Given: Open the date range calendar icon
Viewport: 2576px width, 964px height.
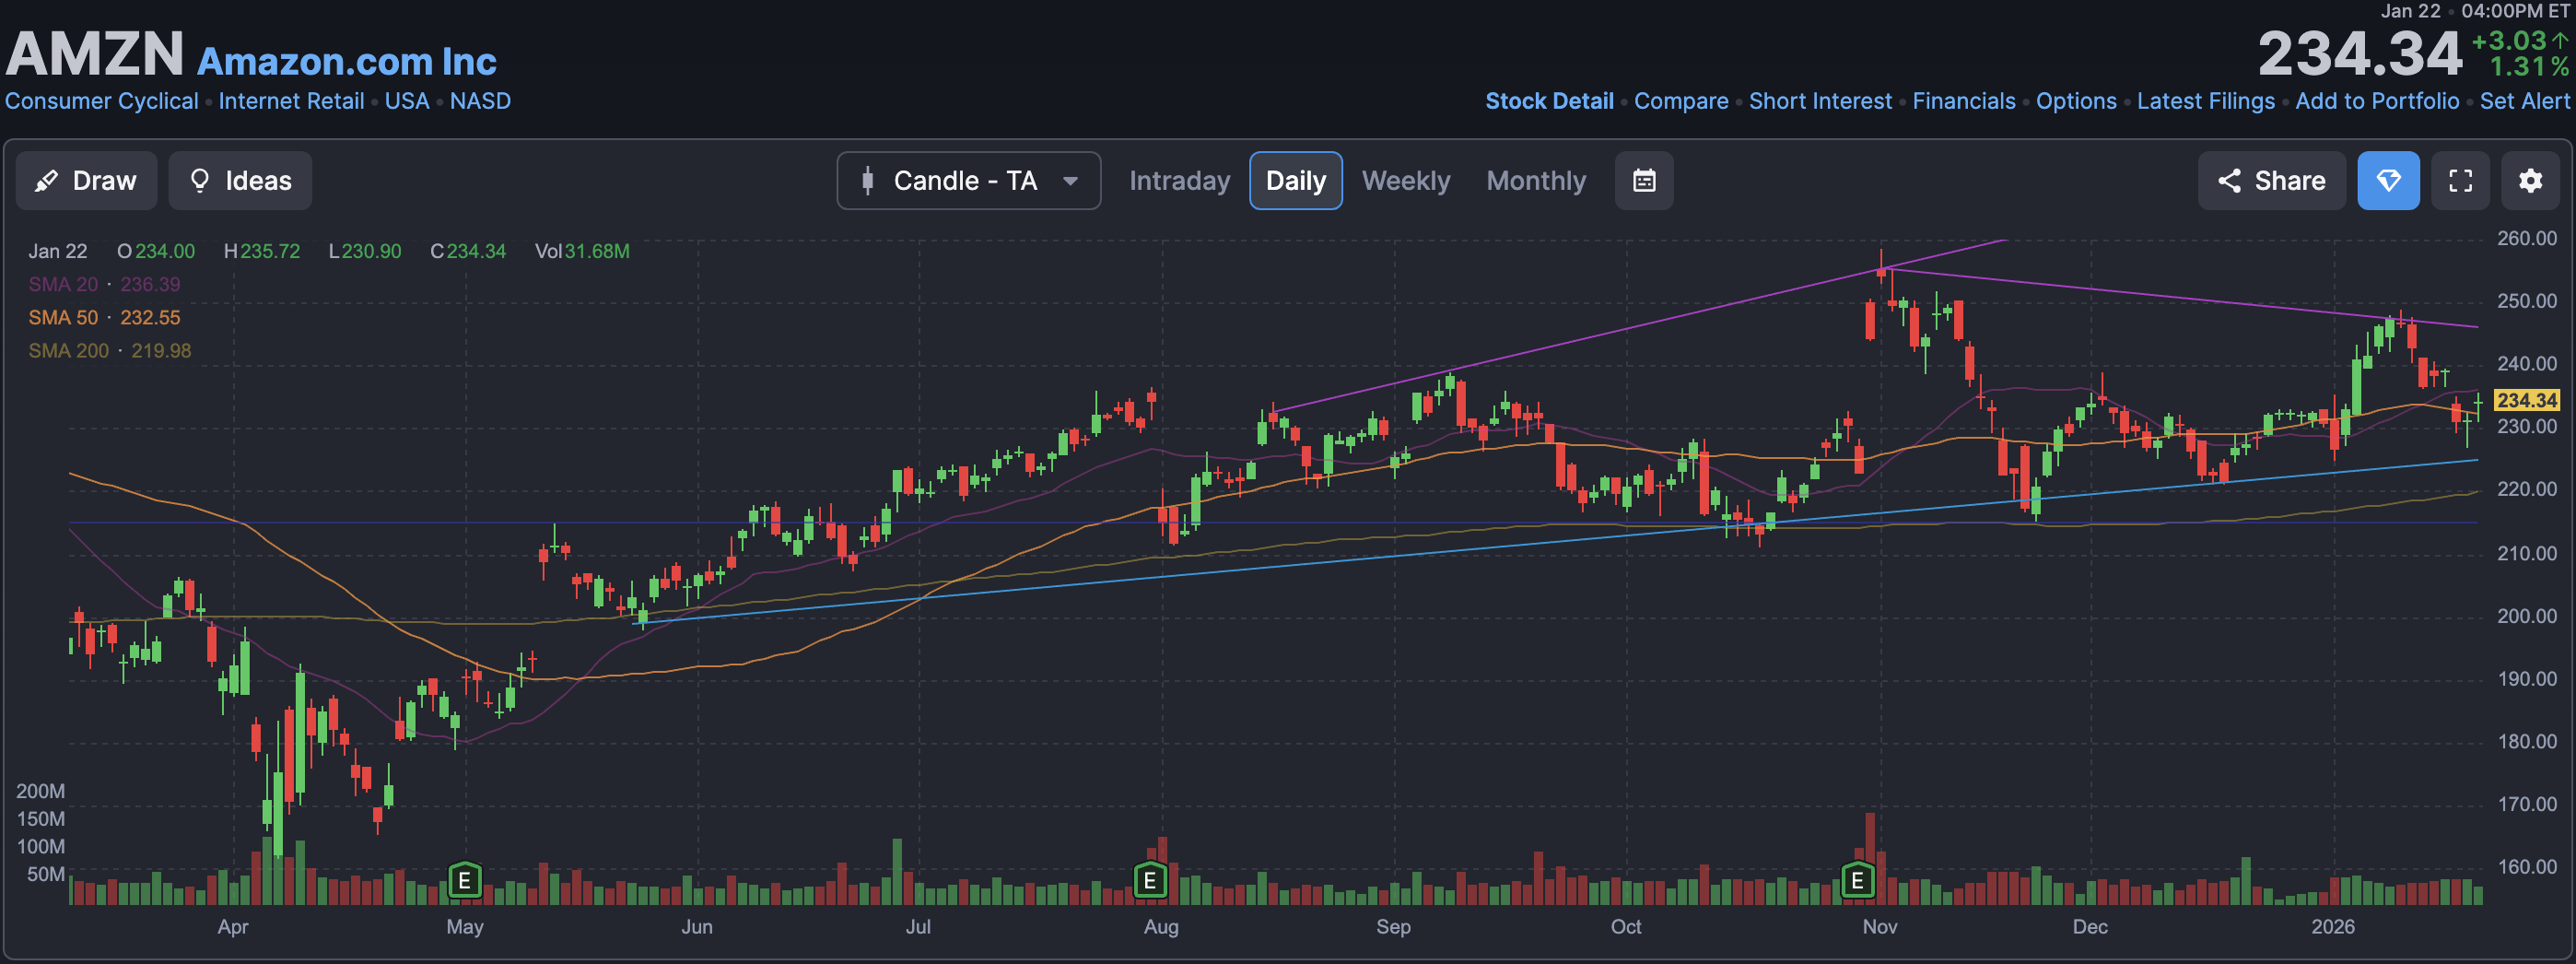Looking at the screenshot, I should click(1644, 180).
